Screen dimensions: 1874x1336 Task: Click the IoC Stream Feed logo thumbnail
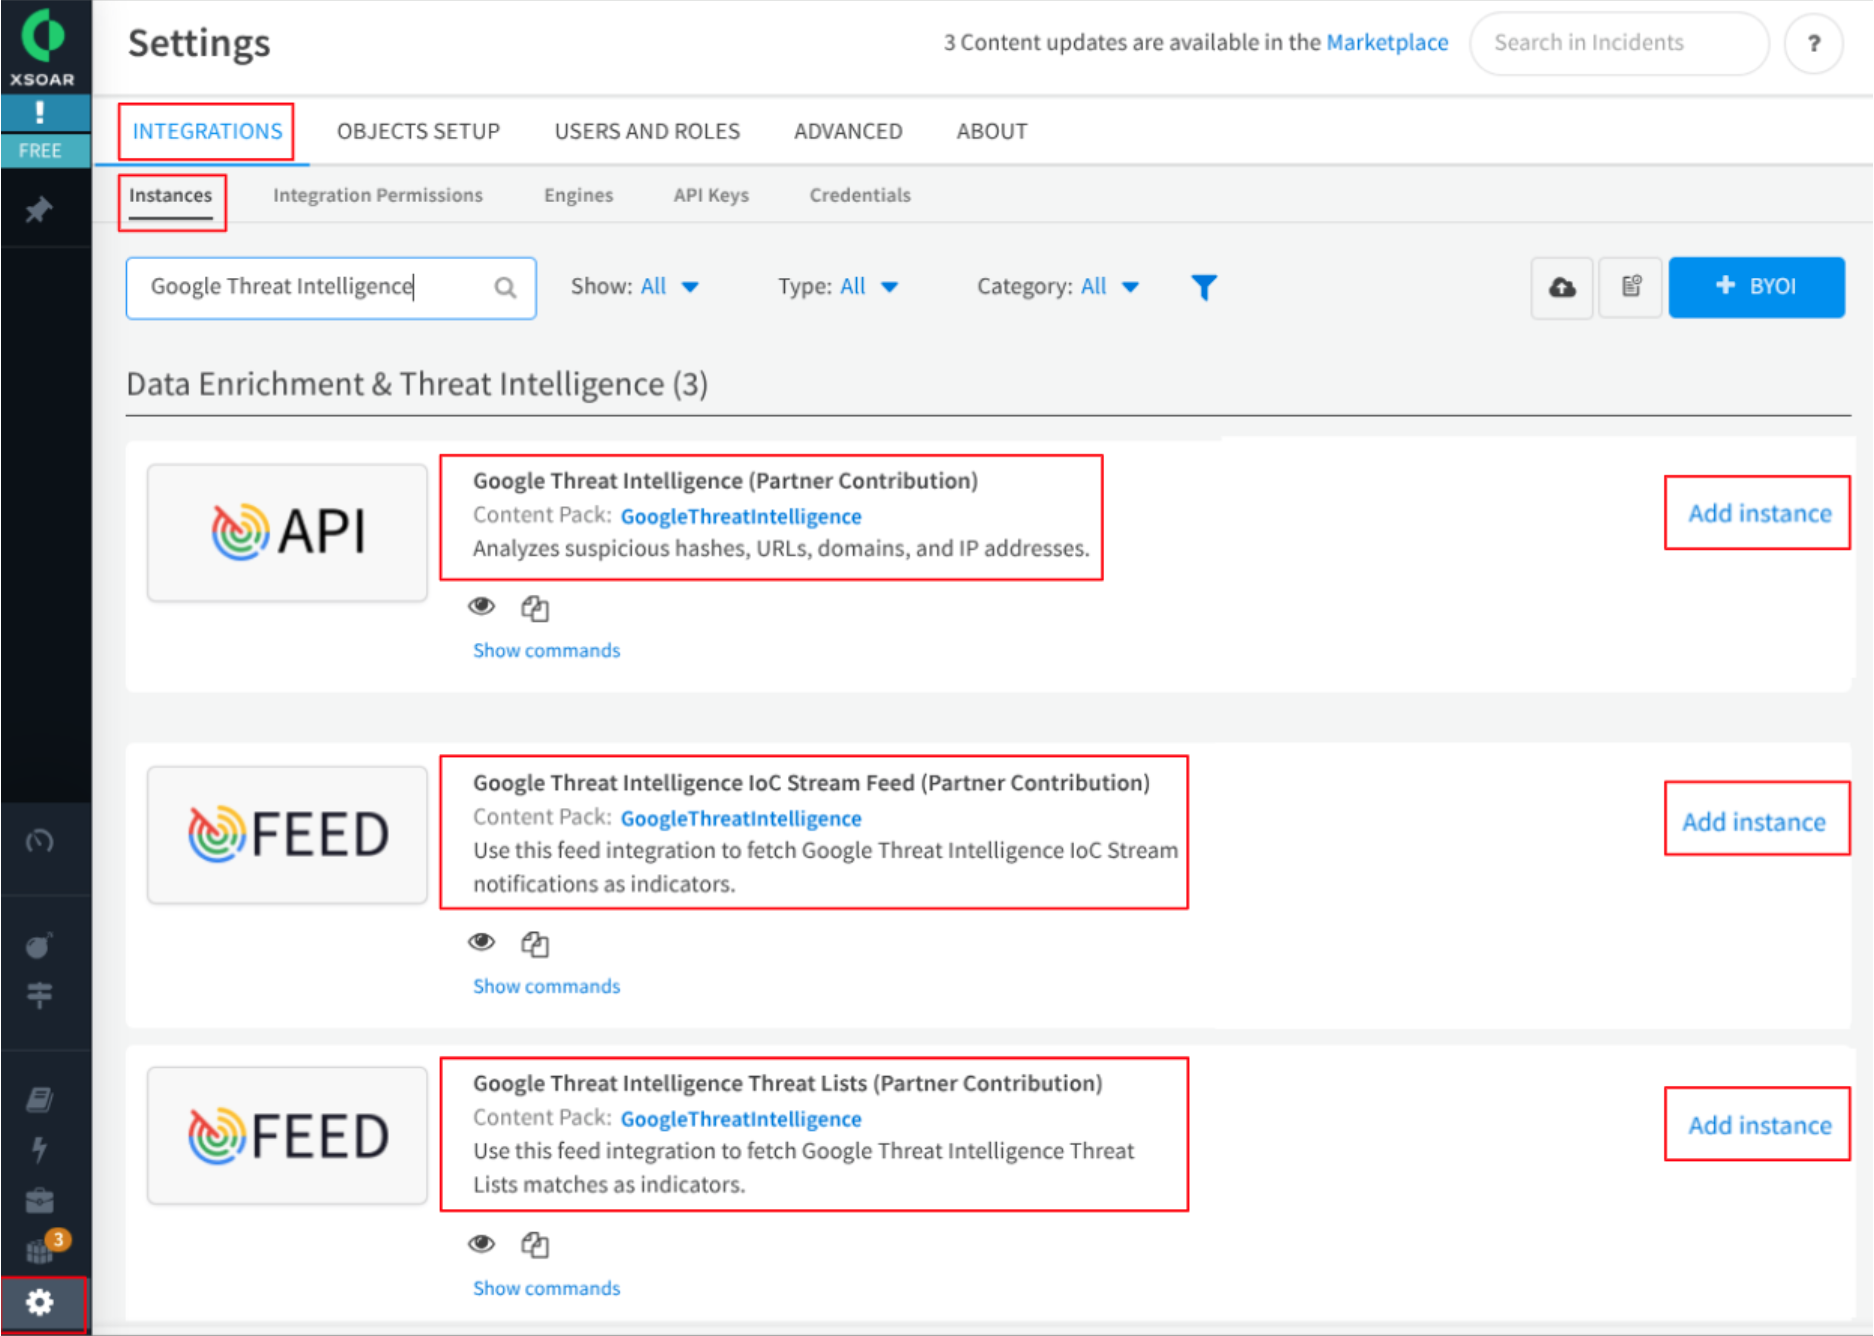pyautogui.click(x=287, y=835)
